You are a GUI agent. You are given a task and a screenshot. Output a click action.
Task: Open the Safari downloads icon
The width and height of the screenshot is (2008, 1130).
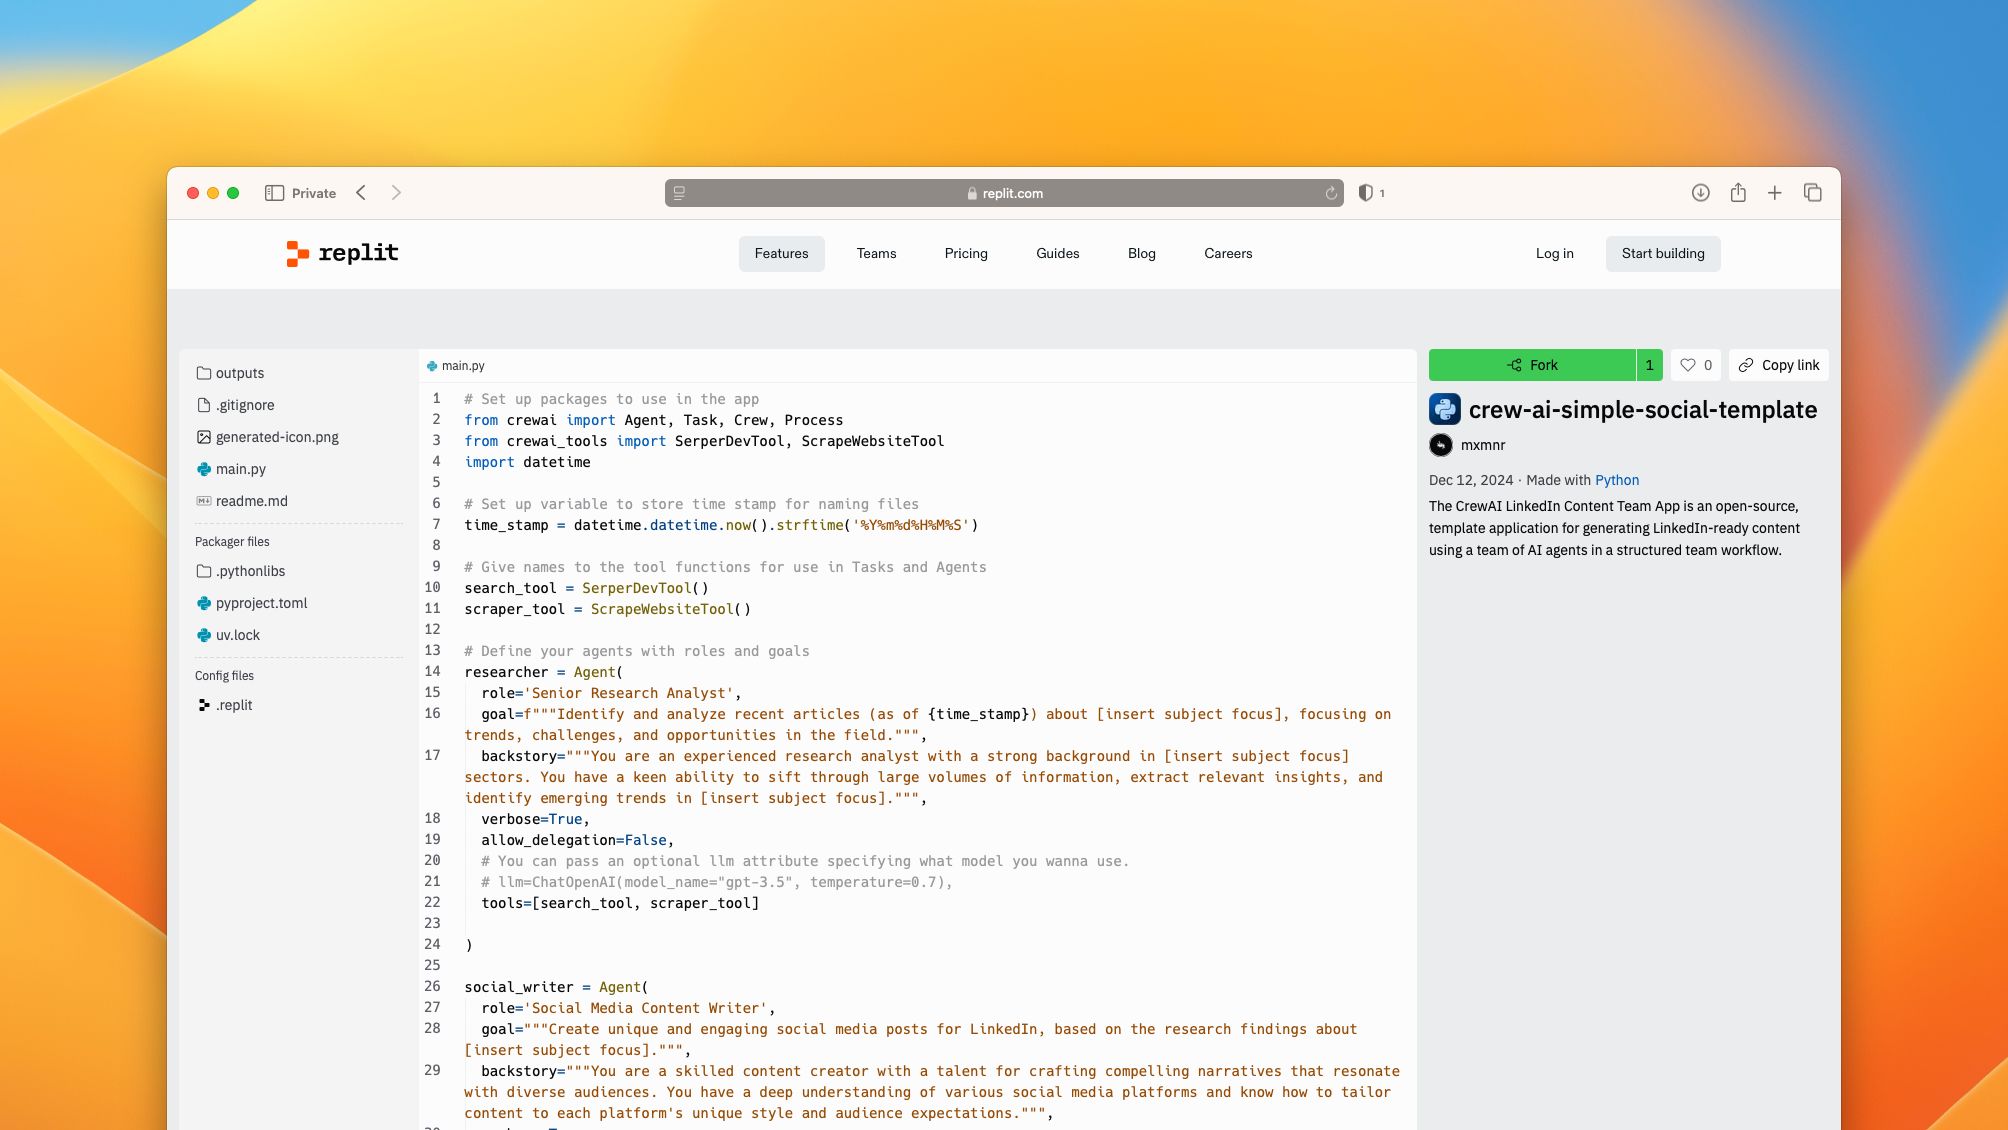[x=1700, y=193]
